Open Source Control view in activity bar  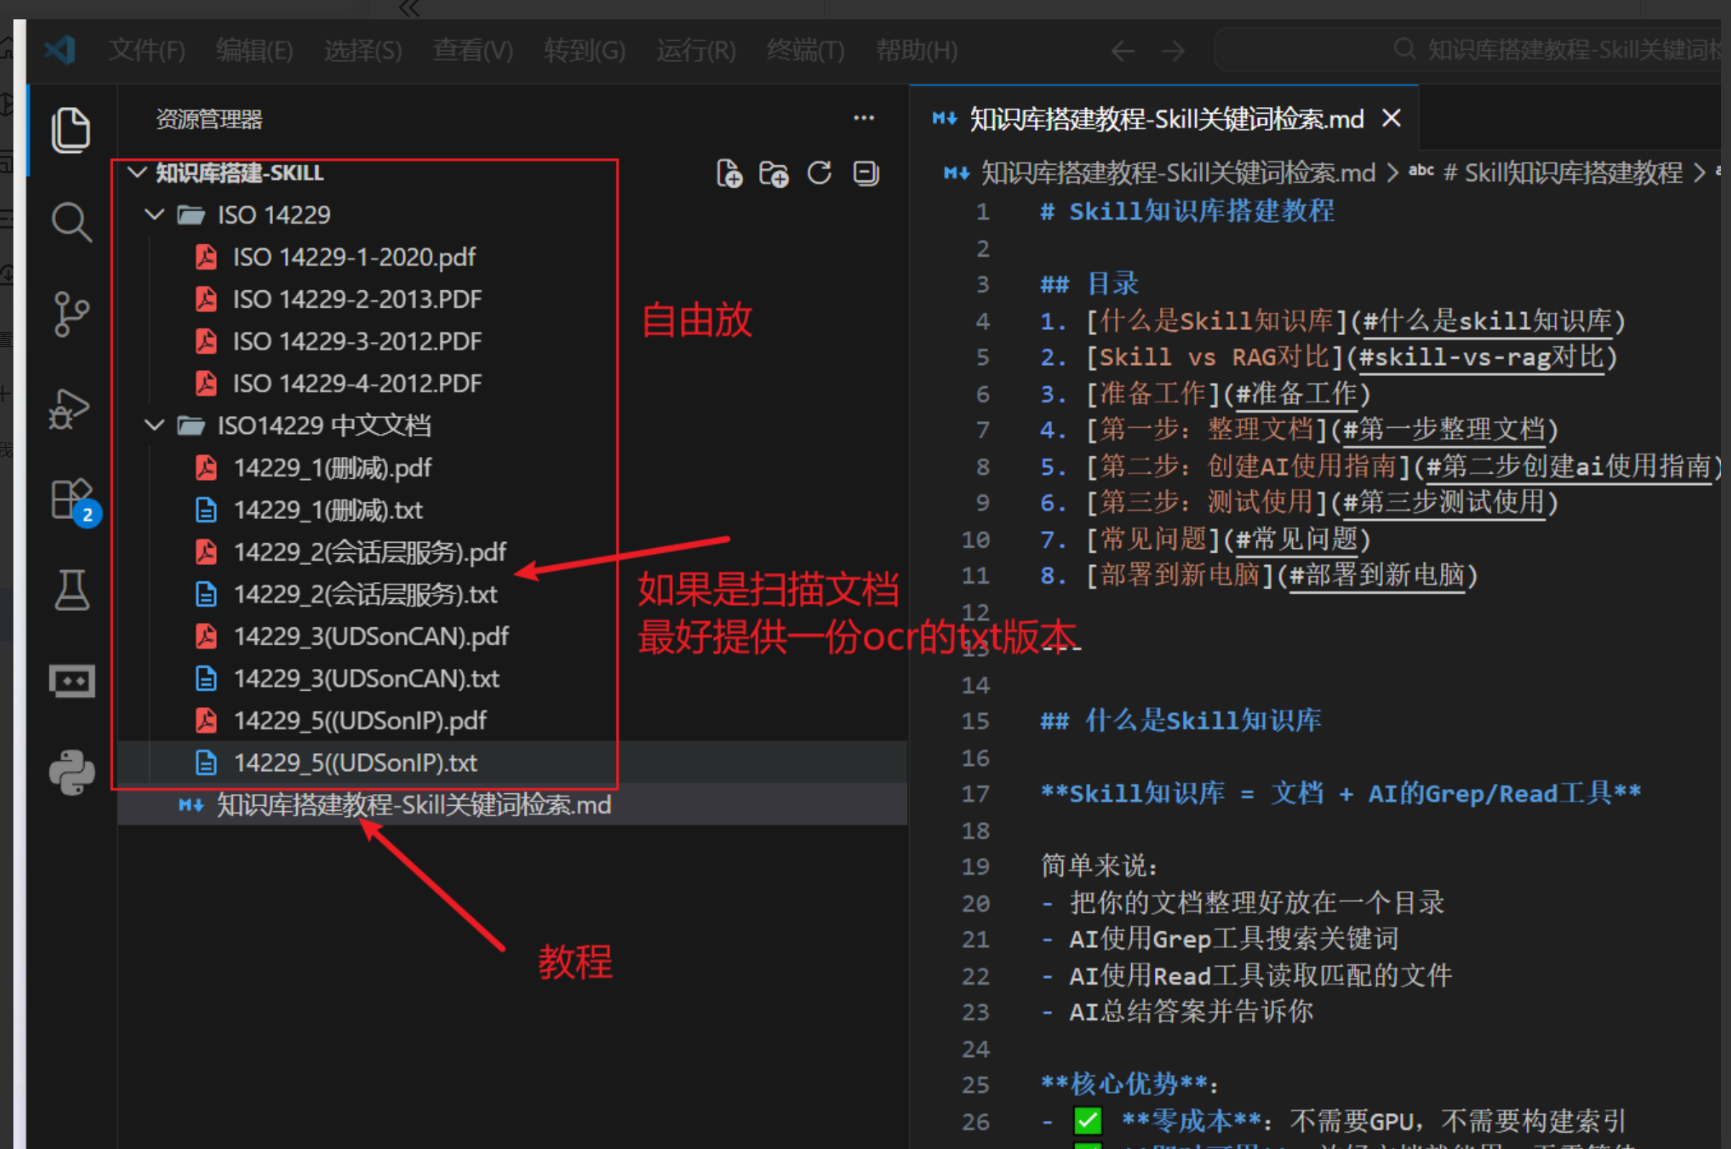[71, 314]
